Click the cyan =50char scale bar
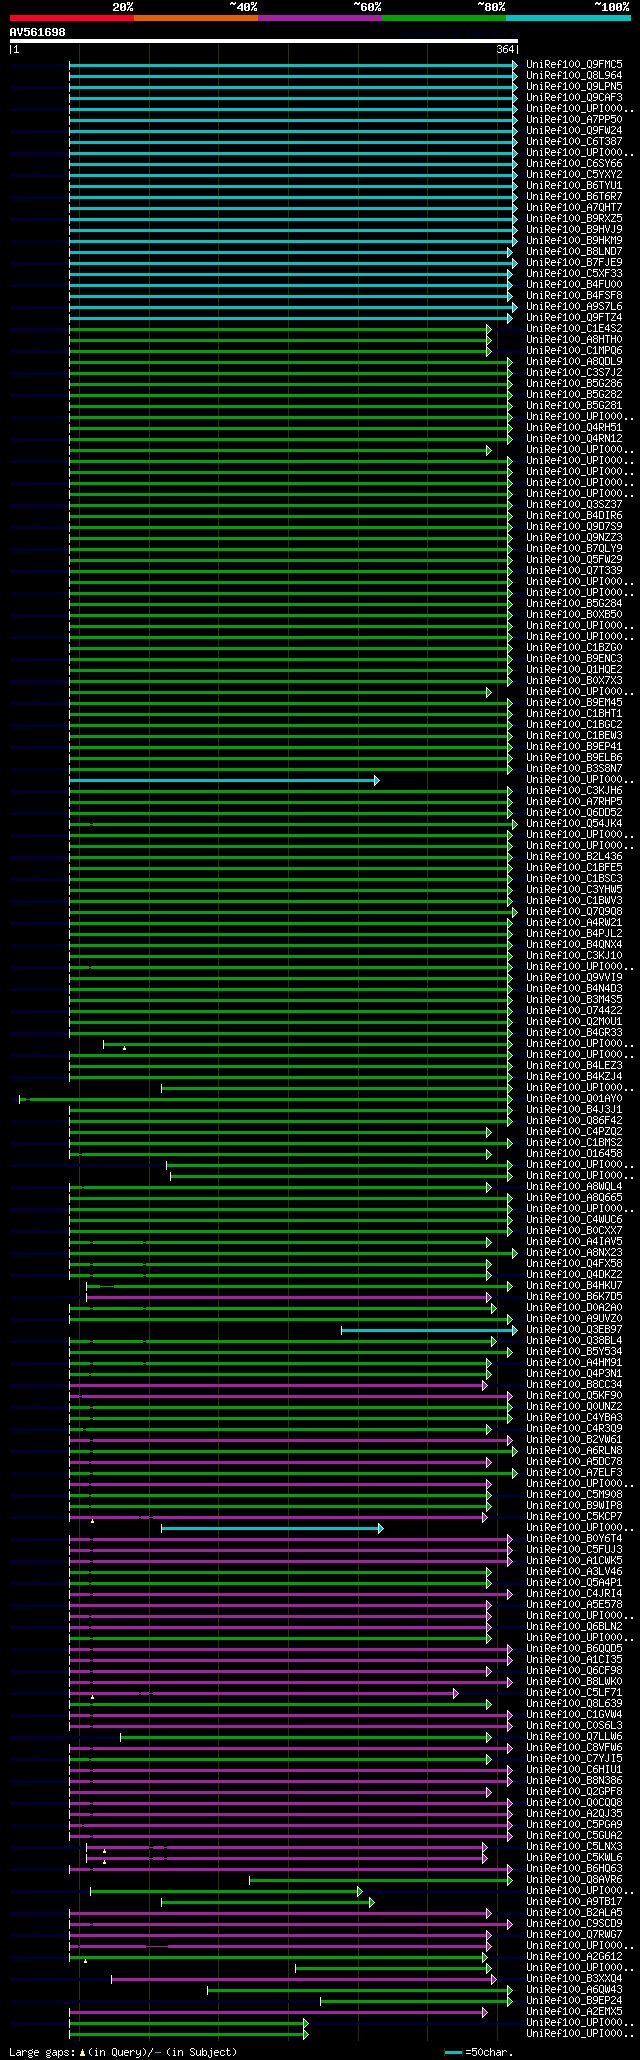The image size is (640, 2060). pyautogui.click(x=453, y=2052)
